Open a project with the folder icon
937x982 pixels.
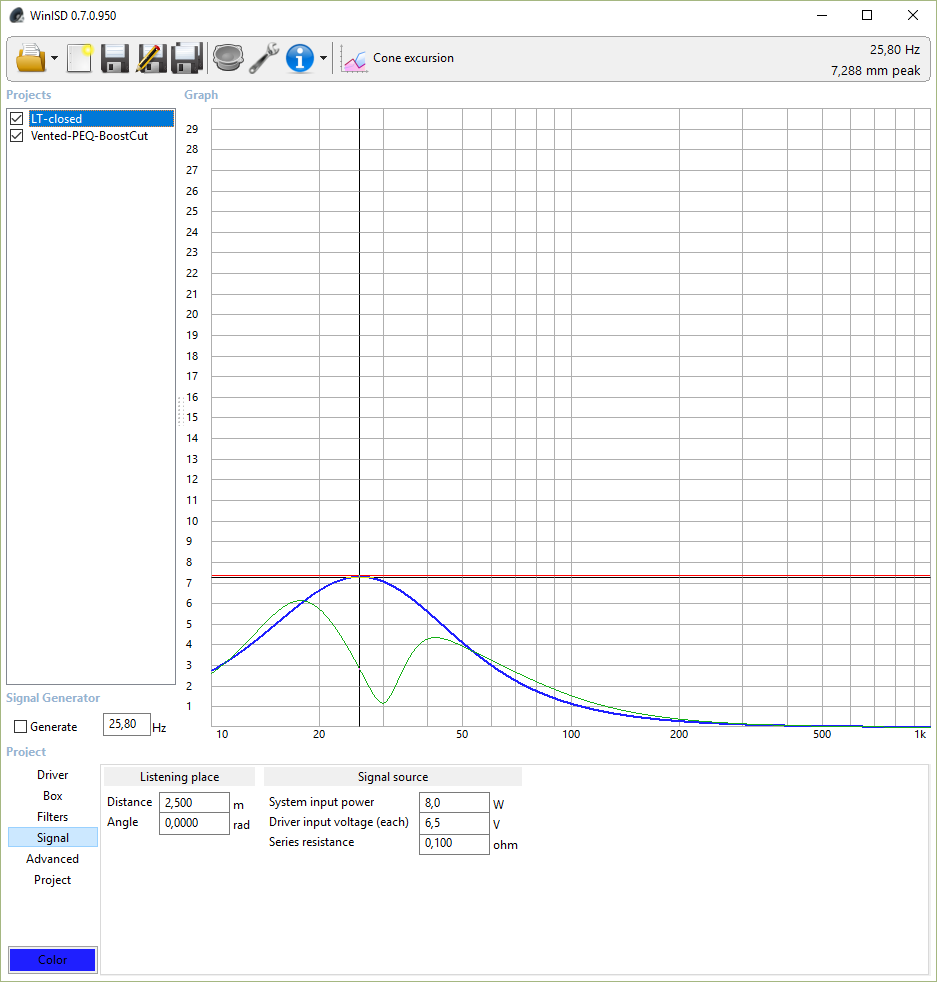(x=30, y=58)
